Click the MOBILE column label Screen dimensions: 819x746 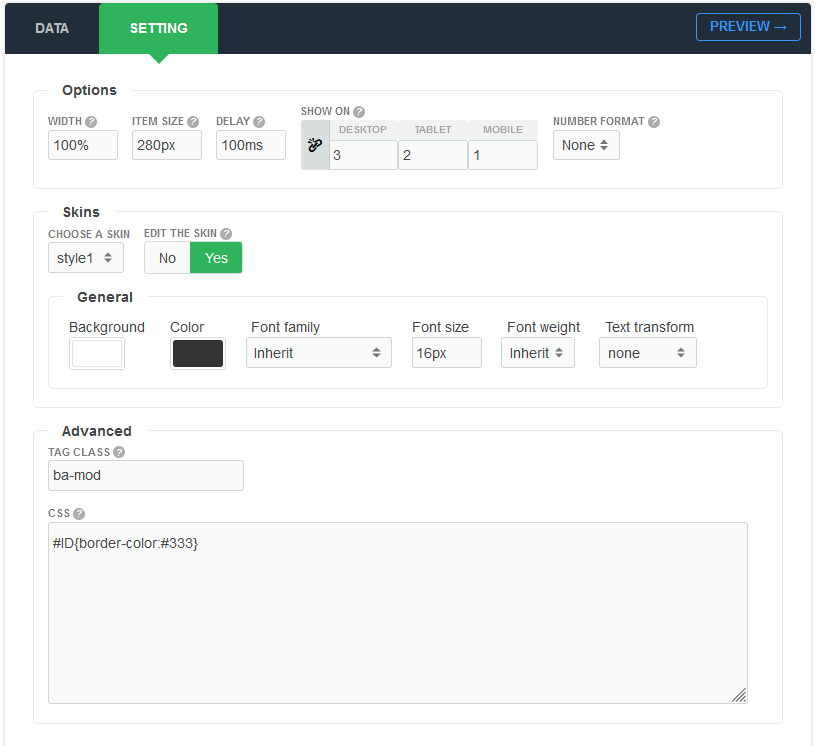(x=503, y=130)
